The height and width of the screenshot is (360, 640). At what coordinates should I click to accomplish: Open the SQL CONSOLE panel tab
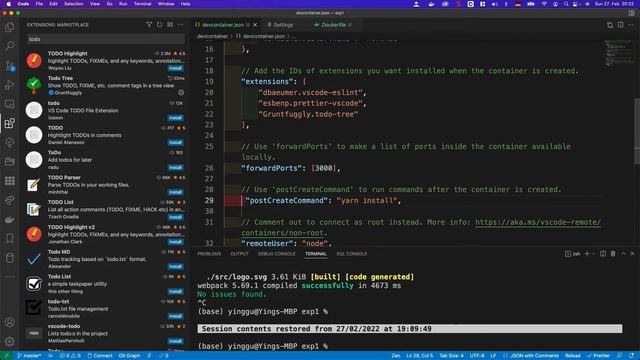[351, 254]
